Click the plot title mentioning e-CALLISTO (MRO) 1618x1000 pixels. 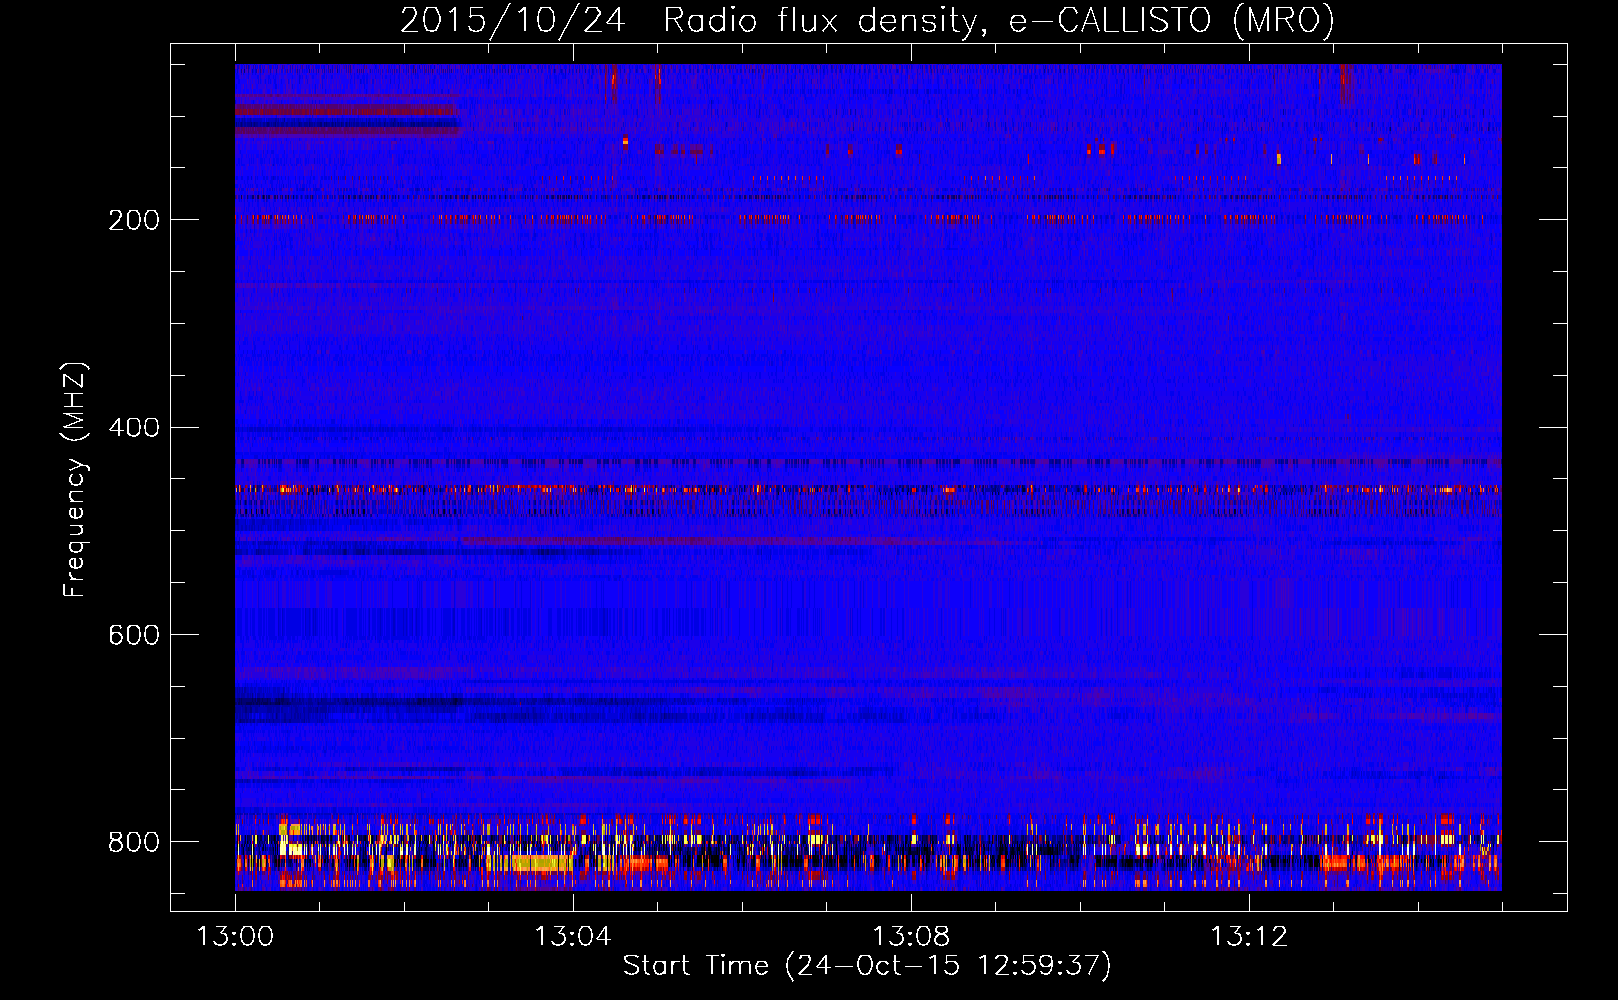coord(867,20)
